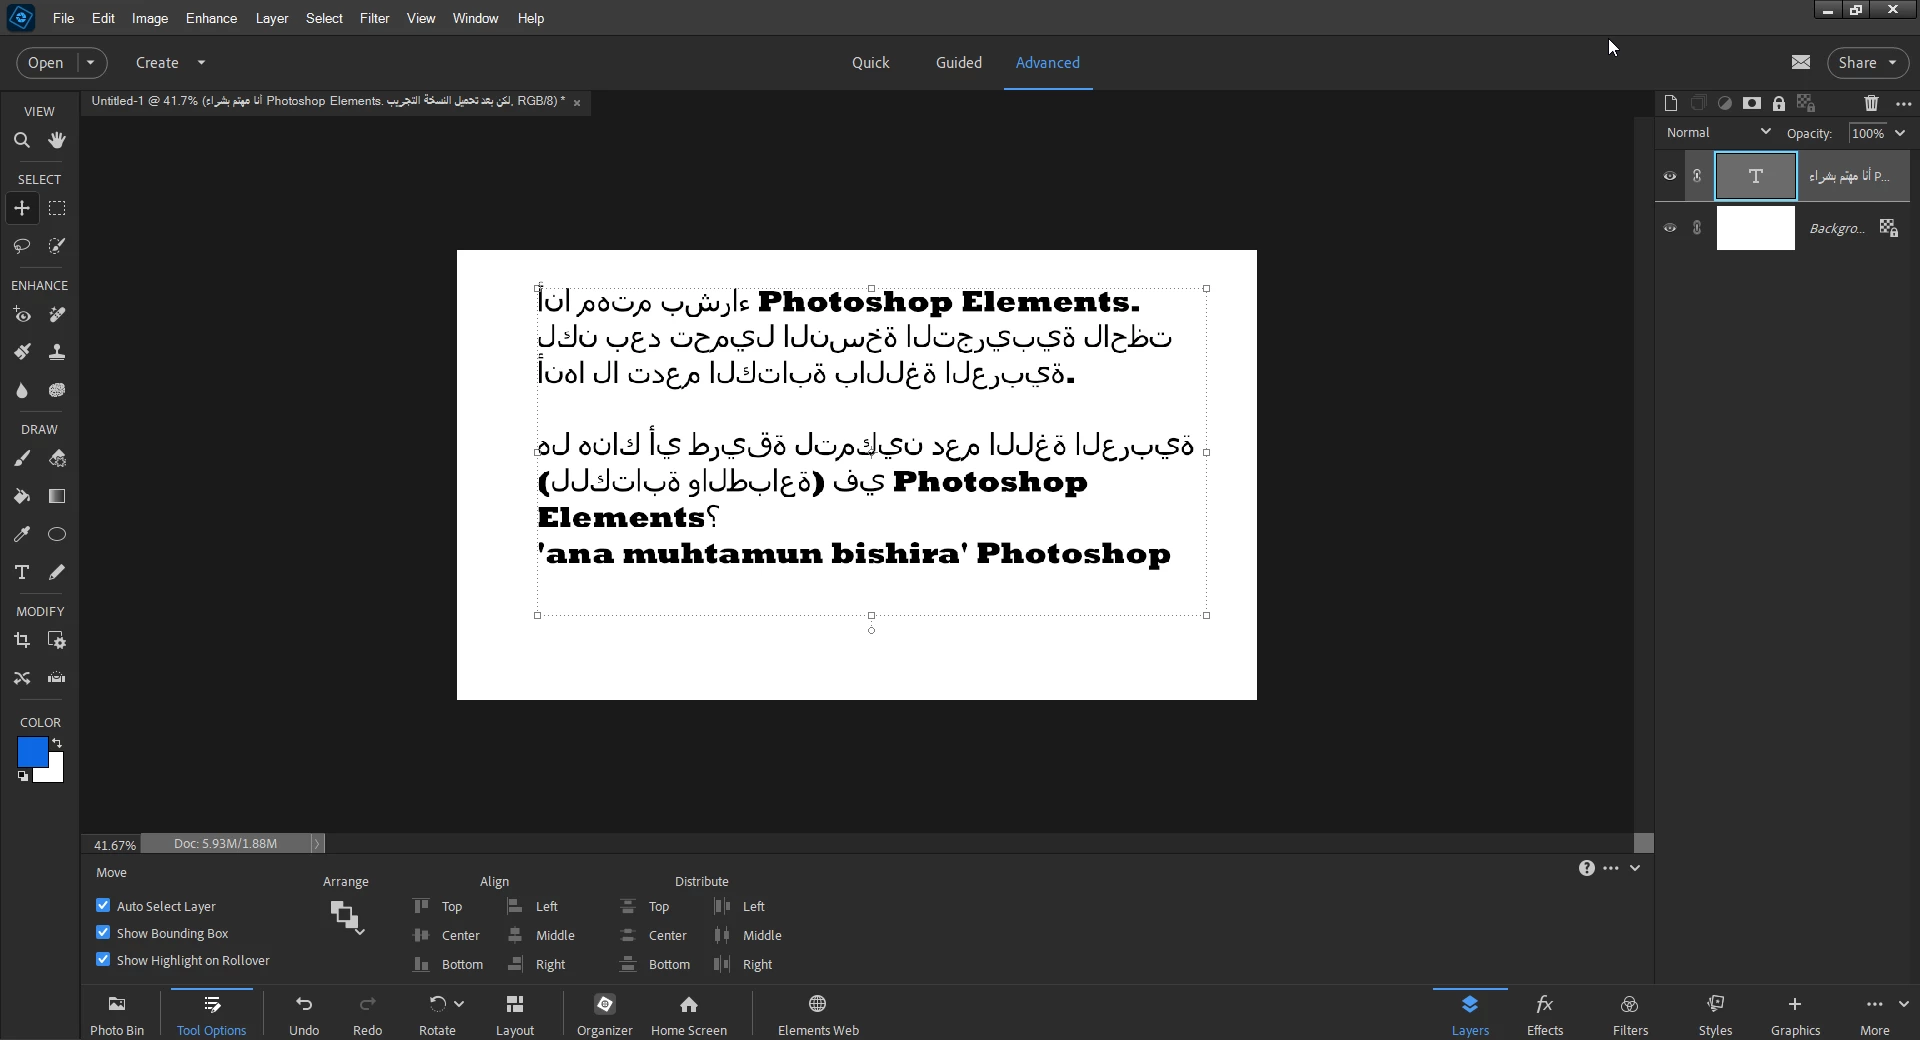Select the Color Picker eyedropper tool
1920x1040 pixels.
point(22,534)
